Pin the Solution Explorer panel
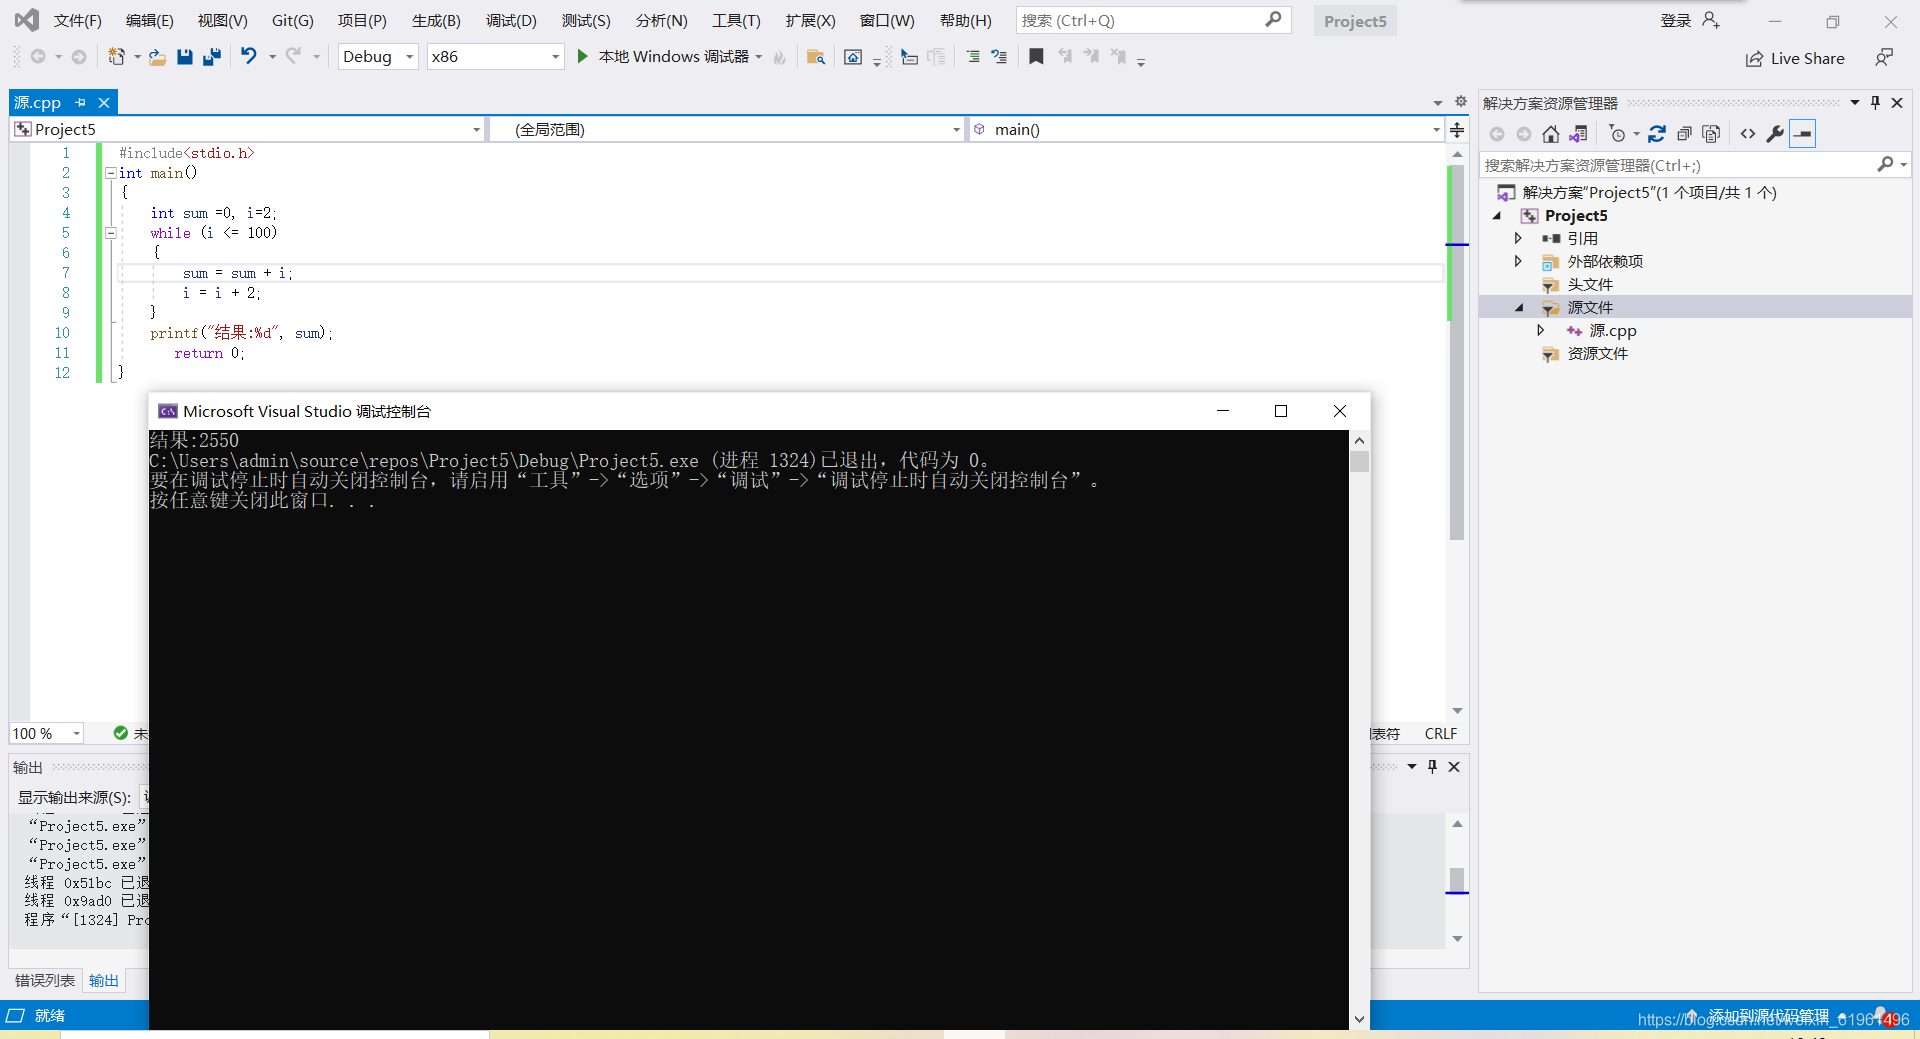Screen dimensions: 1920x1039 tap(1875, 103)
